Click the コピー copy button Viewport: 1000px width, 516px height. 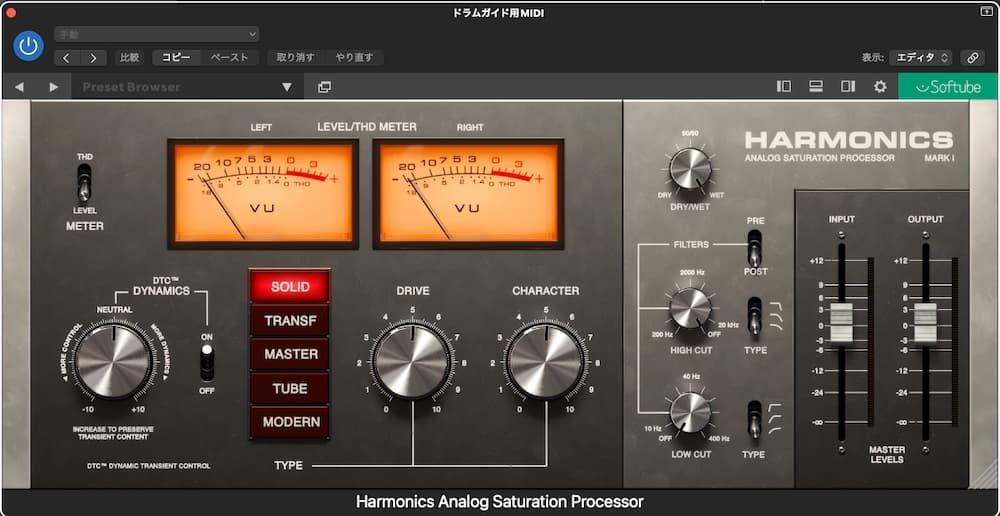[176, 57]
